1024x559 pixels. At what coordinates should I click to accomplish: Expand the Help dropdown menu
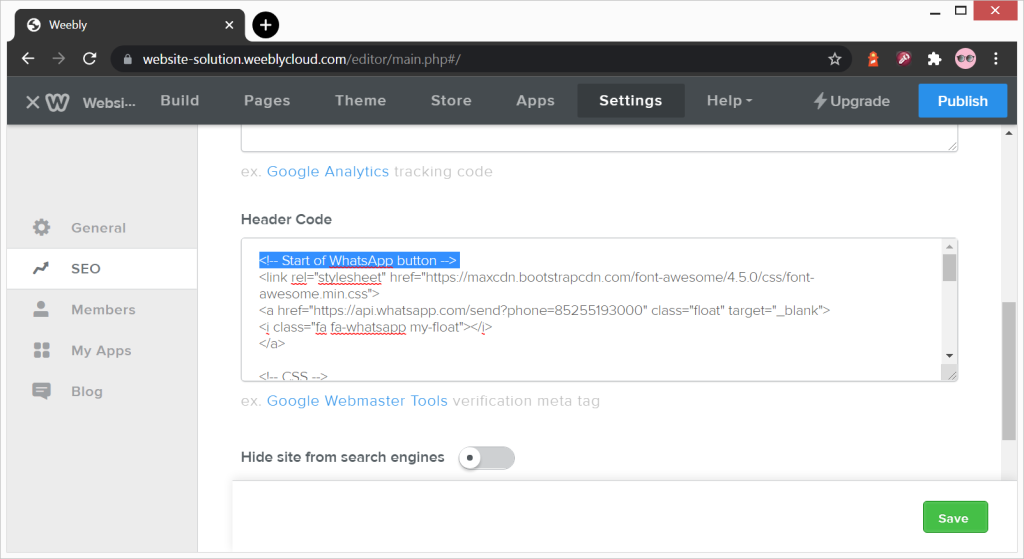(729, 101)
